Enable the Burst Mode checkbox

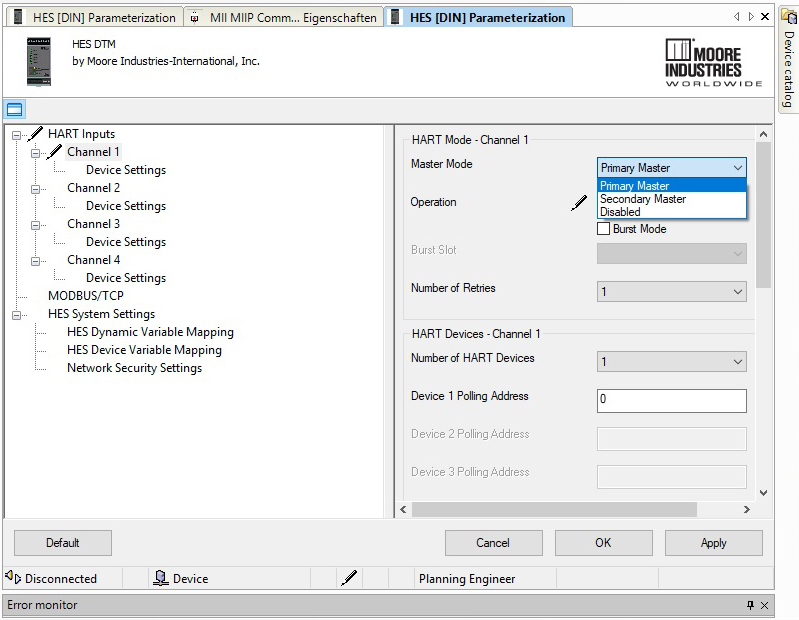tap(603, 229)
